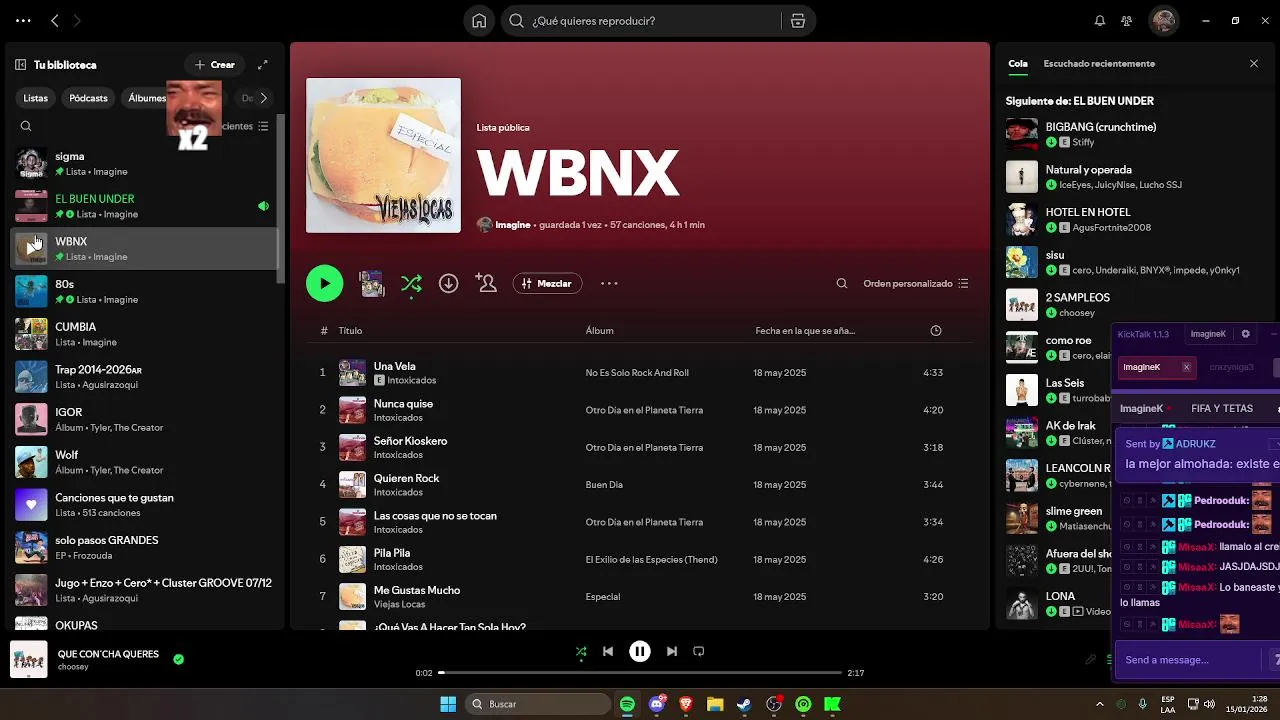Click the Mezclar button
The width and height of the screenshot is (1280, 720).
(547, 284)
